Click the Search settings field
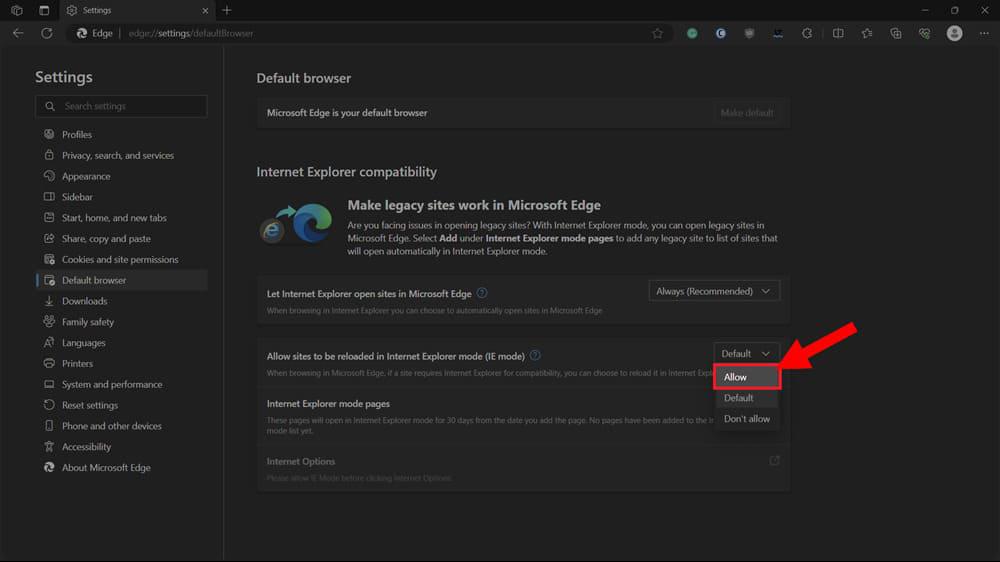The image size is (1000, 562). (x=122, y=106)
